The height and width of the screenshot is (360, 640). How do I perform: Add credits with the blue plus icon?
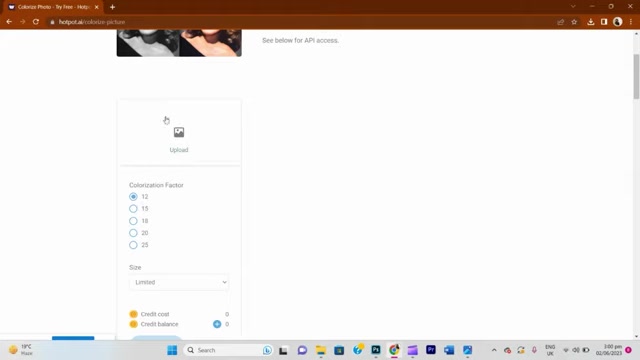click(x=217, y=324)
